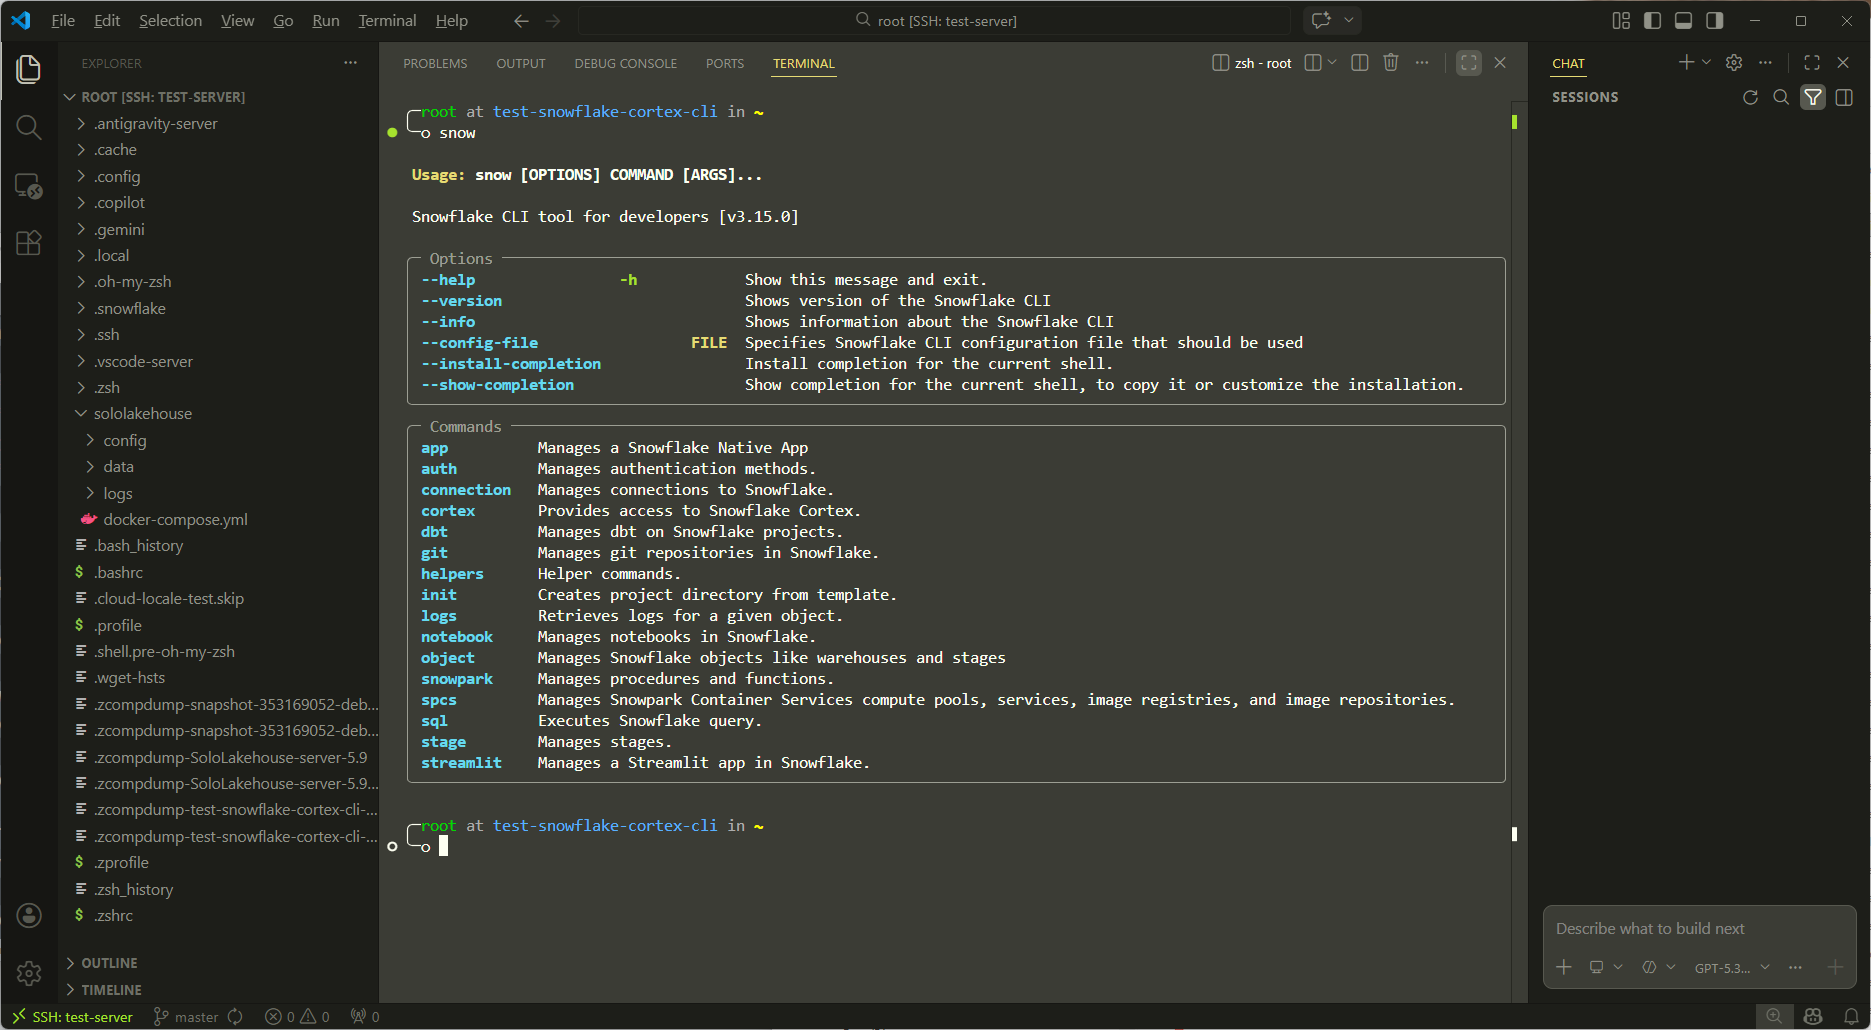This screenshot has height=1030, width=1871.
Task: Open the Terminal menu
Action: pyautogui.click(x=386, y=20)
